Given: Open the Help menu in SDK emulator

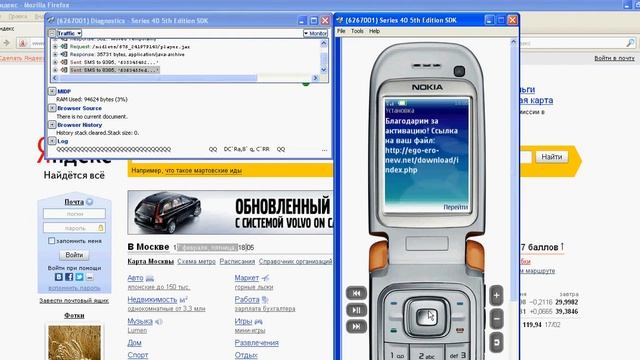Looking at the screenshot, I should click(374, 31).
